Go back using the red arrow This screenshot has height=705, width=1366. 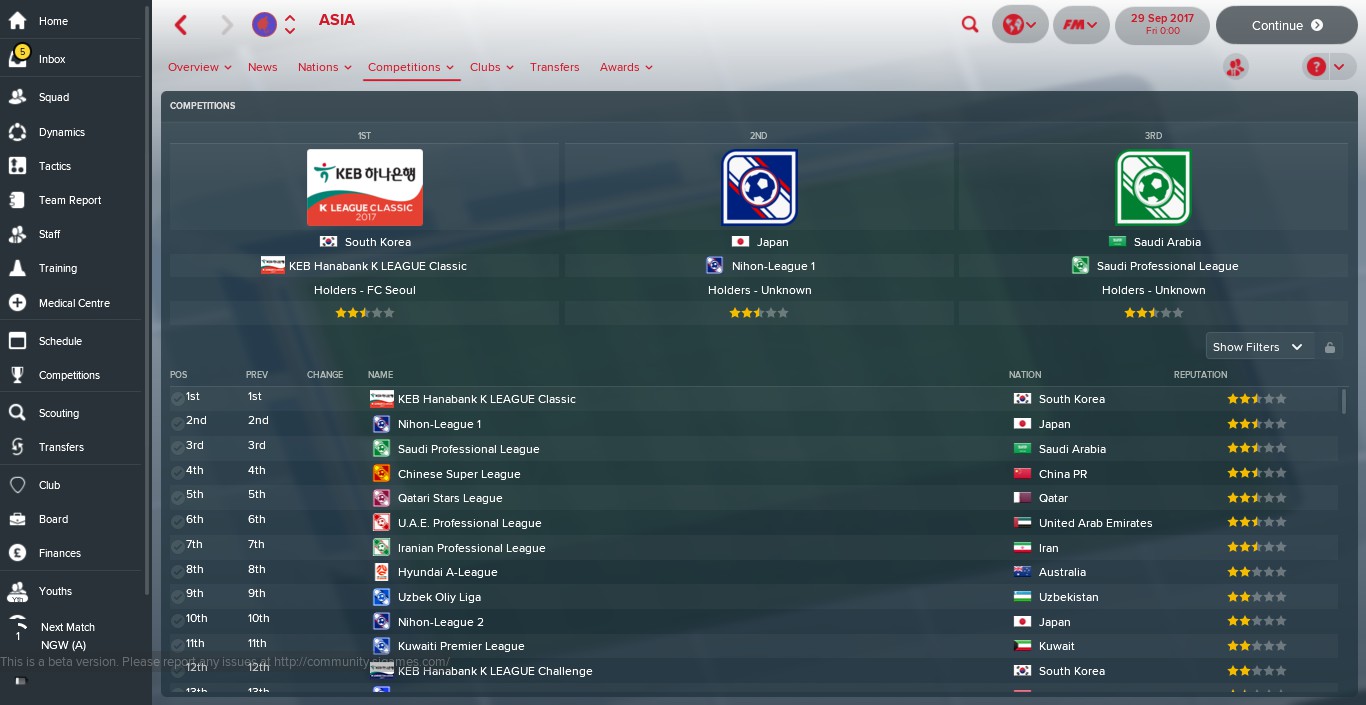181,25
